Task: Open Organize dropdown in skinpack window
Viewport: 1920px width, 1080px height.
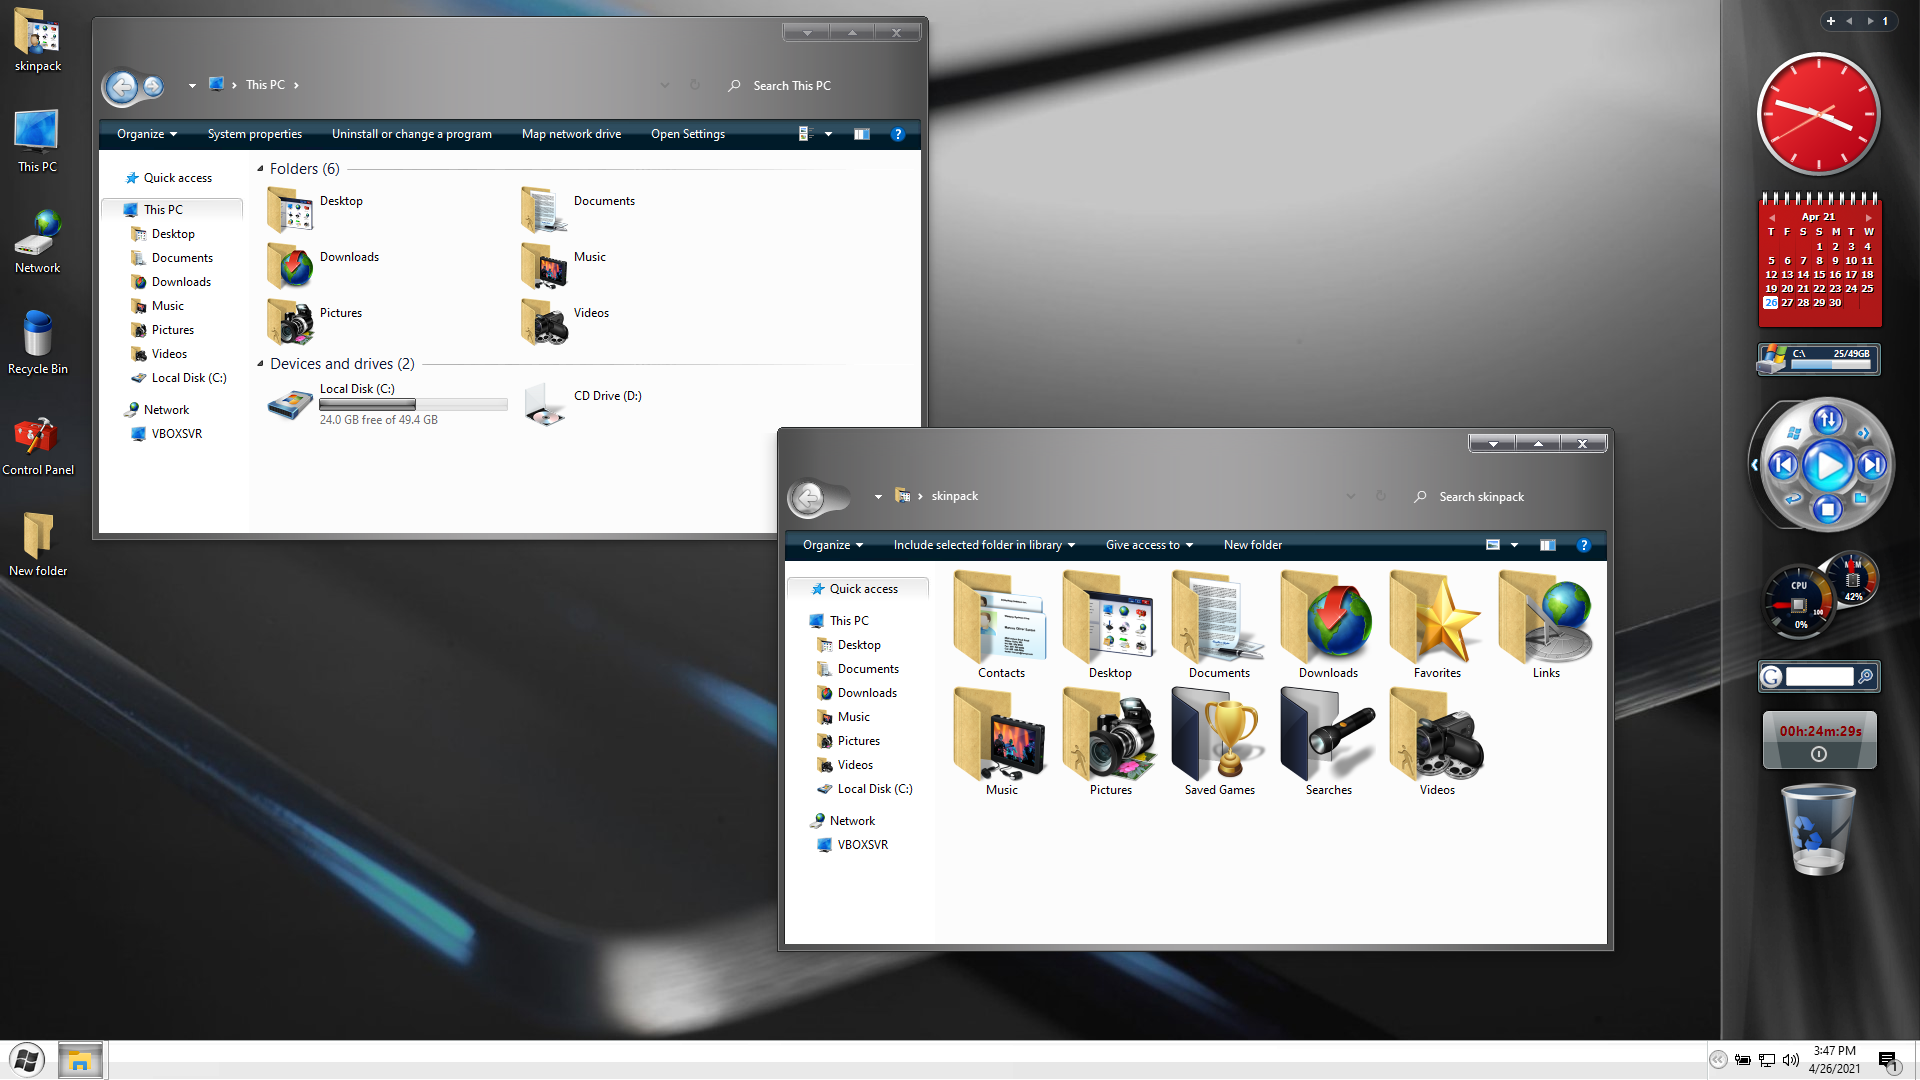Action: coord(832,545)
